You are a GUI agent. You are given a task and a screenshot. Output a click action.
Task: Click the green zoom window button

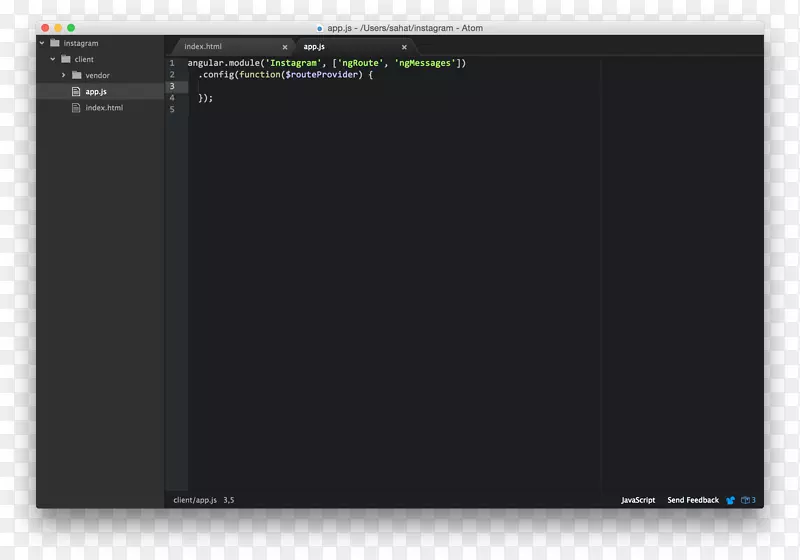71,28
